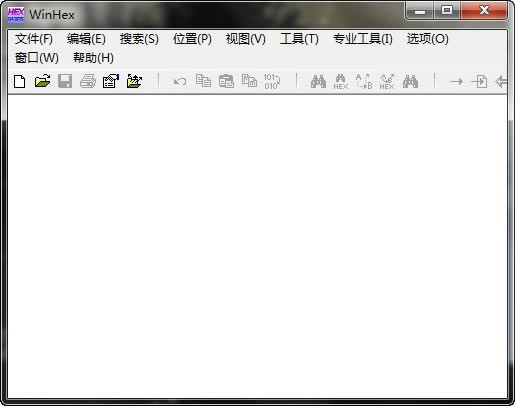Viewport: 515px width, 406px height.
Task: Click the Undo arrow icon
Action: [180, 81]
